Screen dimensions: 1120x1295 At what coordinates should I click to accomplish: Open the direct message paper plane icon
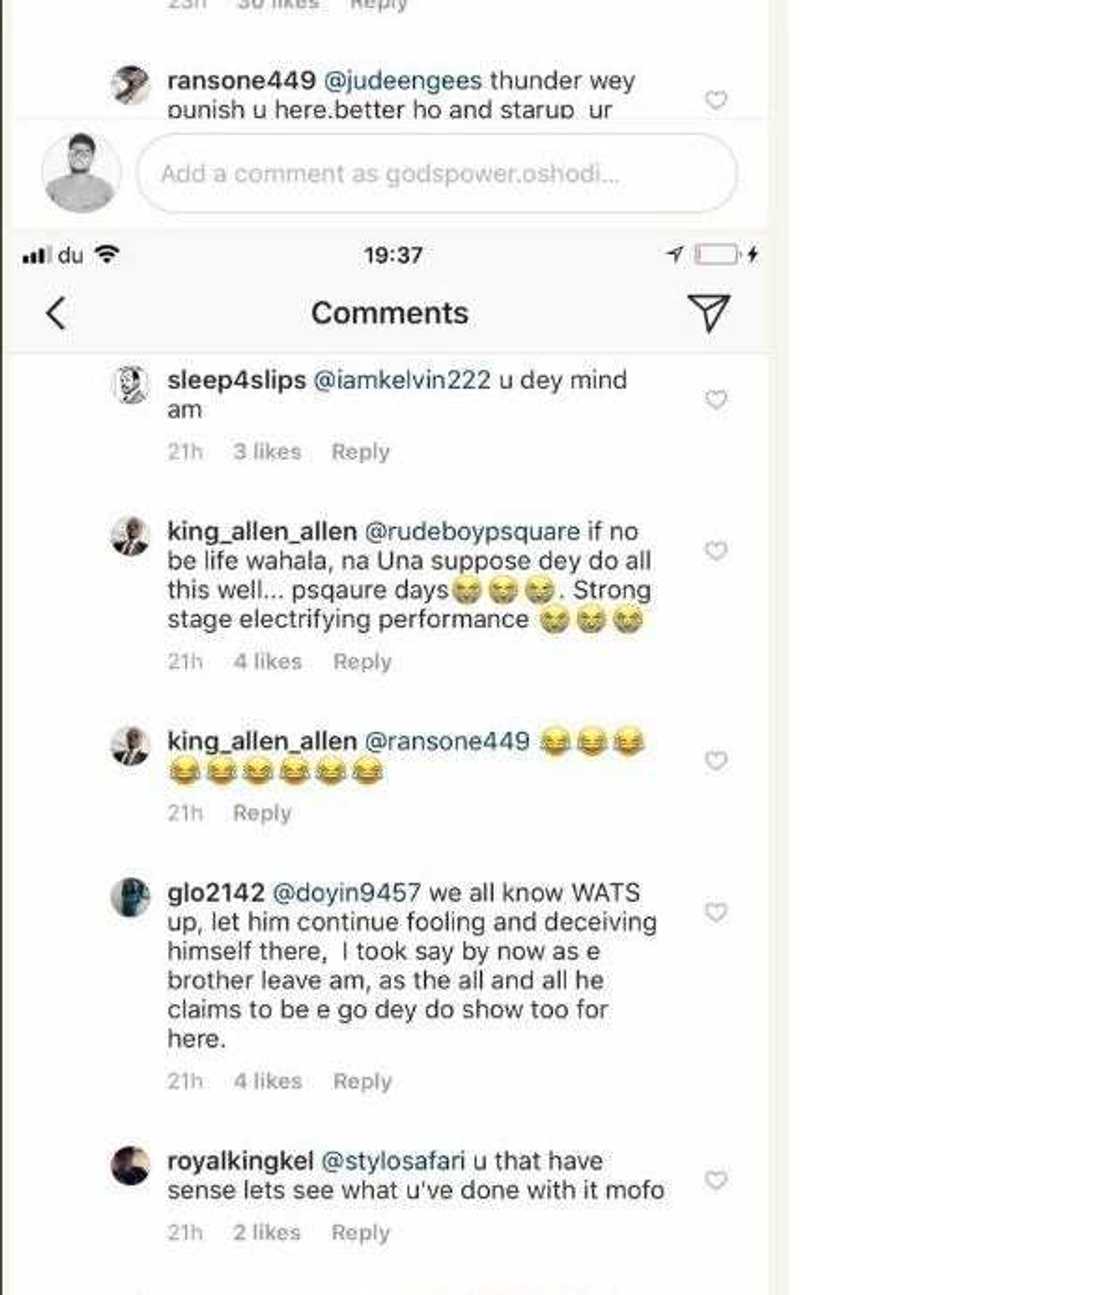point(708,313)
